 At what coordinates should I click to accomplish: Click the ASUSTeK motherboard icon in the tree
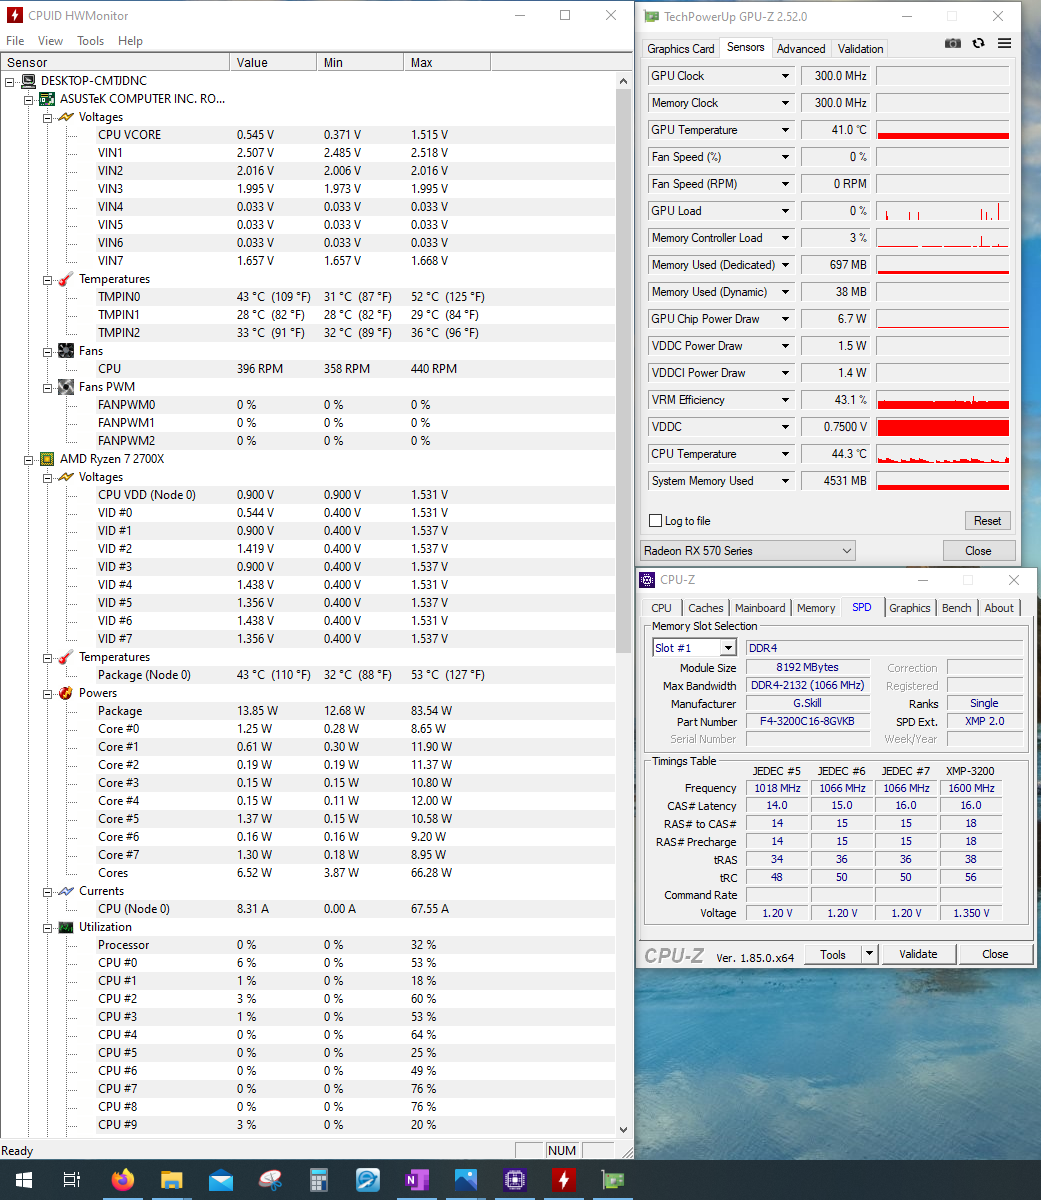(47, 99)
